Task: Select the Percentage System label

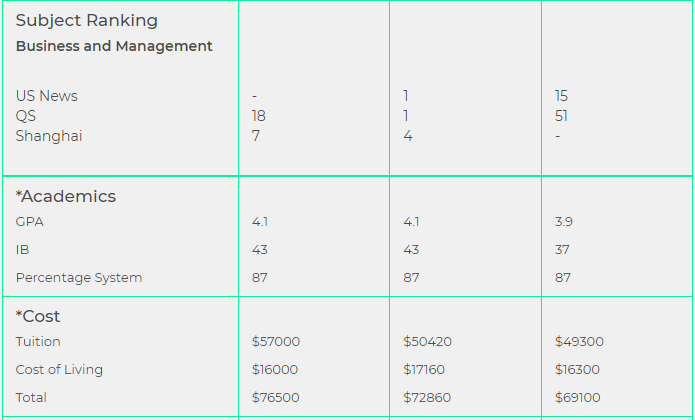Action: (x=79, y=278)
